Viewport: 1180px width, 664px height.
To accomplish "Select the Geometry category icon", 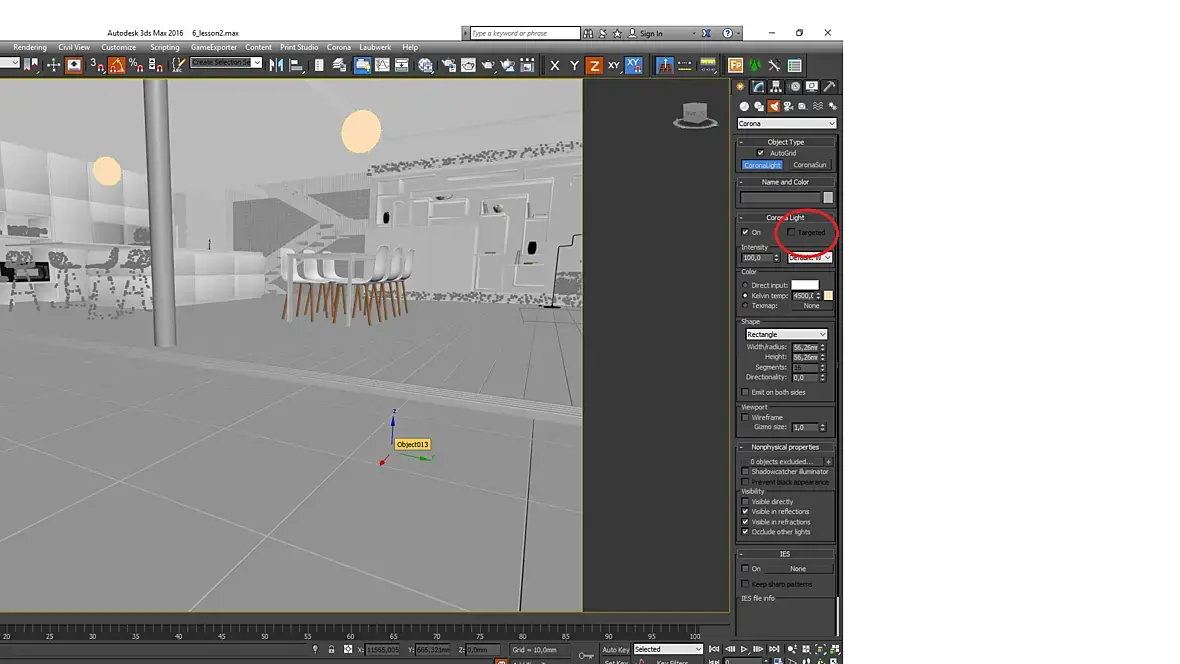I will tap(744, 106).
